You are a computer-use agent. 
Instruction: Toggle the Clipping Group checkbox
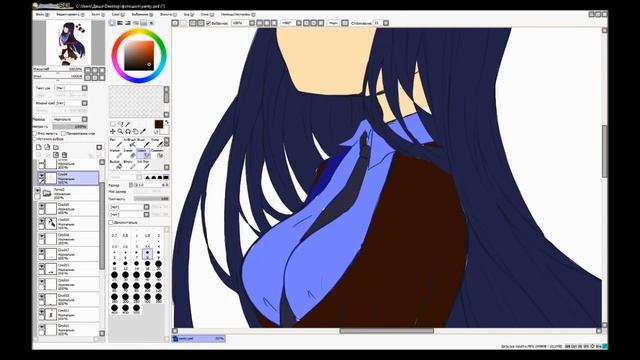[63, 133]
